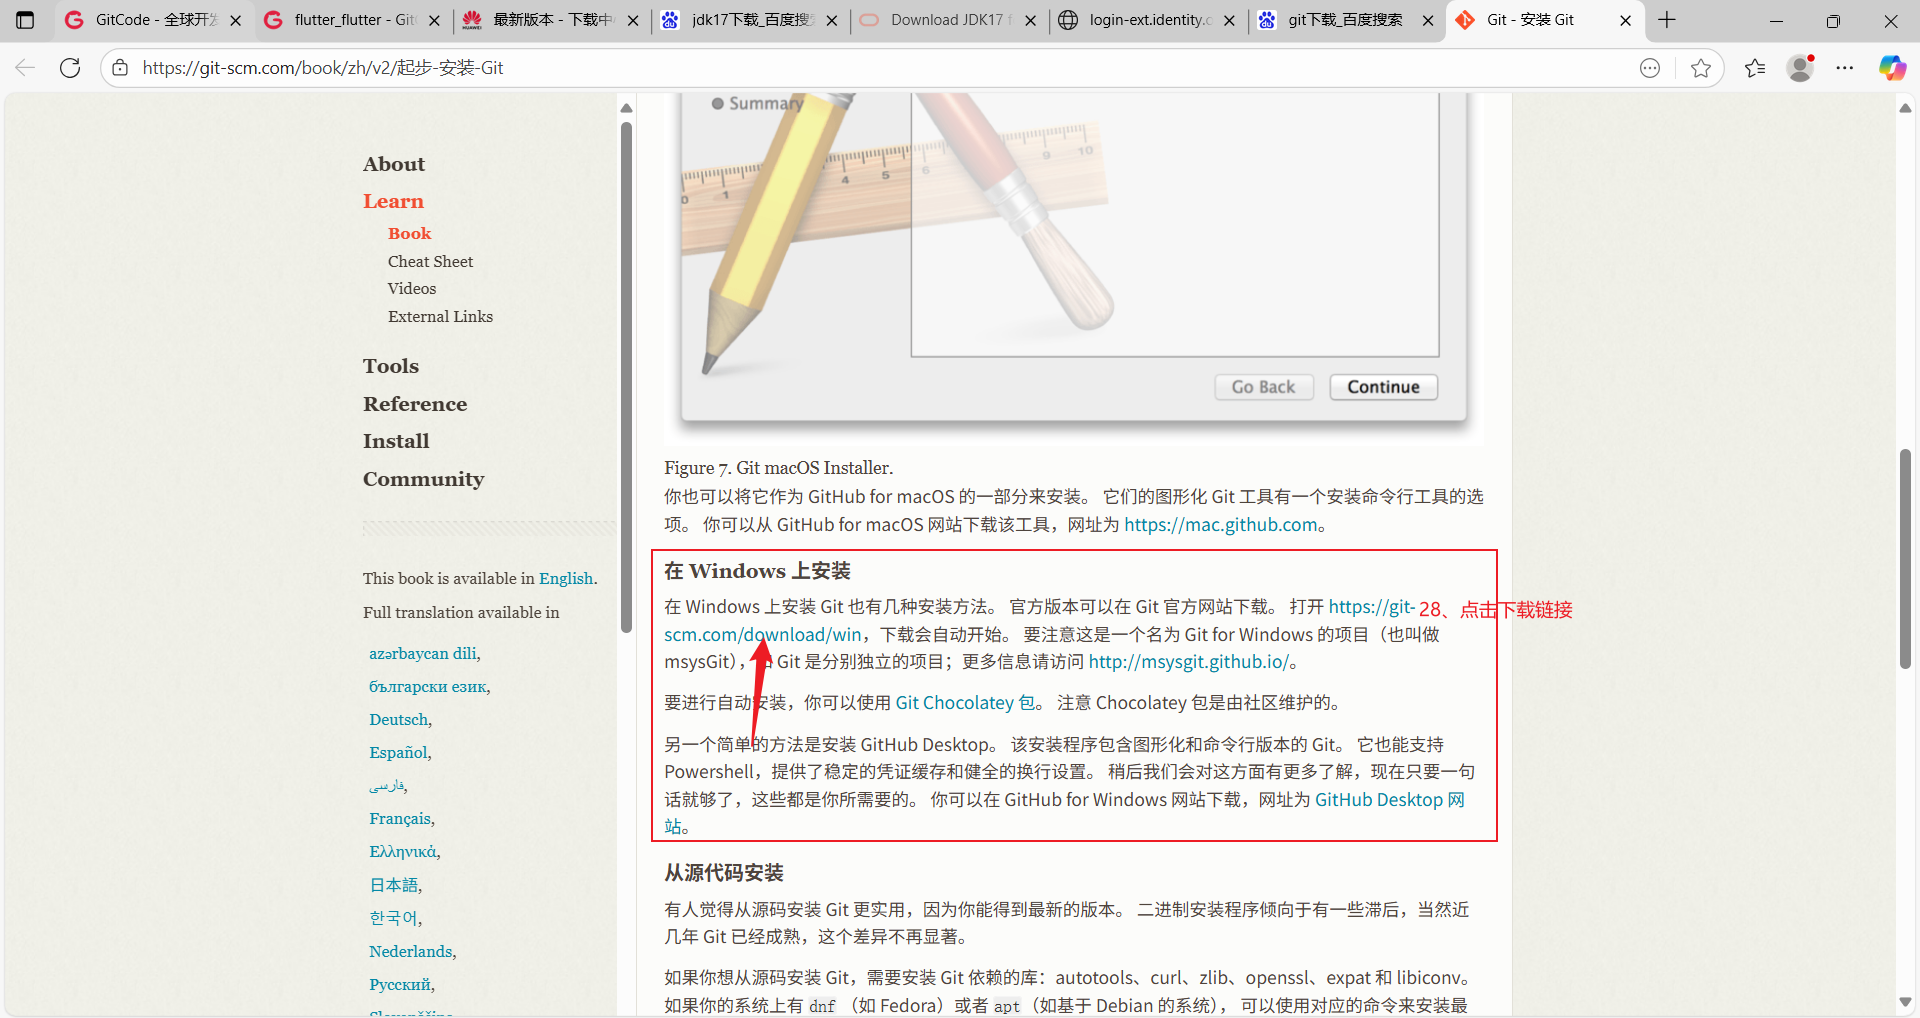Open the chat bubble icon in address bar
The height and width of the screenshot is (1018, 1920).
1650,68
